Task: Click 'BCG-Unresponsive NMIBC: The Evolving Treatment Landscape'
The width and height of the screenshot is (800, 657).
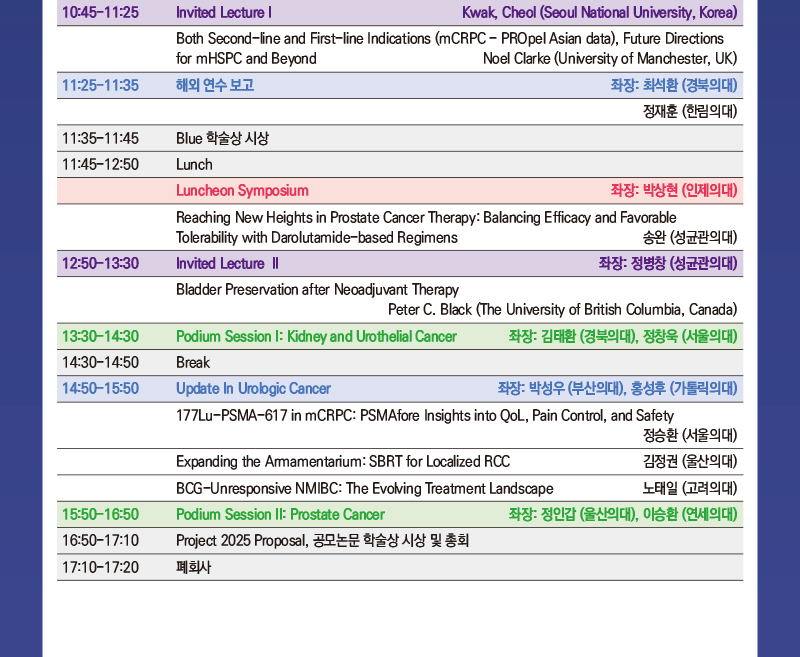Action: (x=364, y=489)
